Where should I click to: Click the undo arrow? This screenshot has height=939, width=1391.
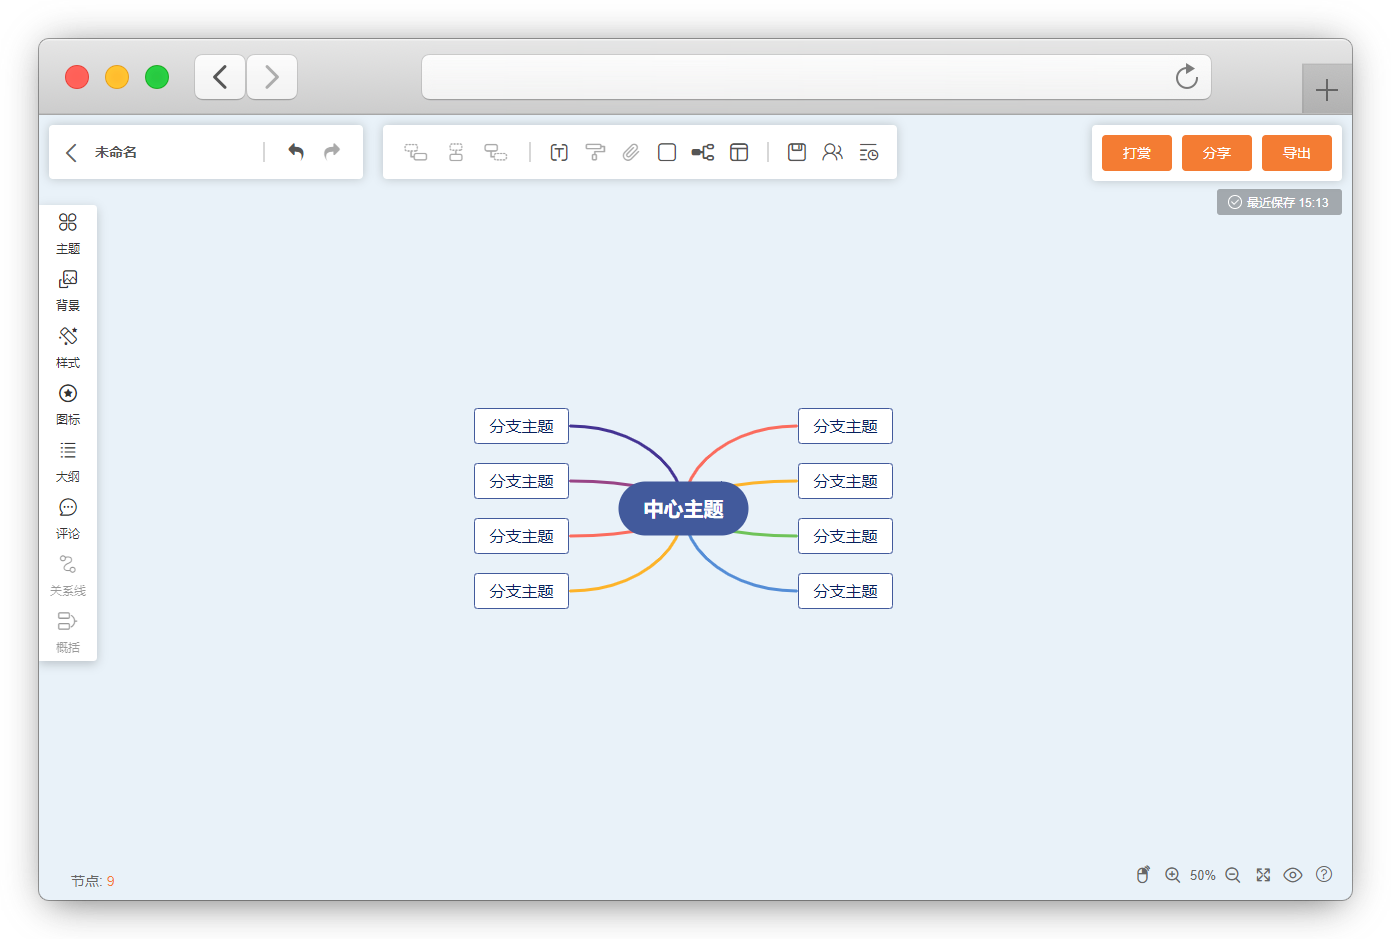point(296,151)
